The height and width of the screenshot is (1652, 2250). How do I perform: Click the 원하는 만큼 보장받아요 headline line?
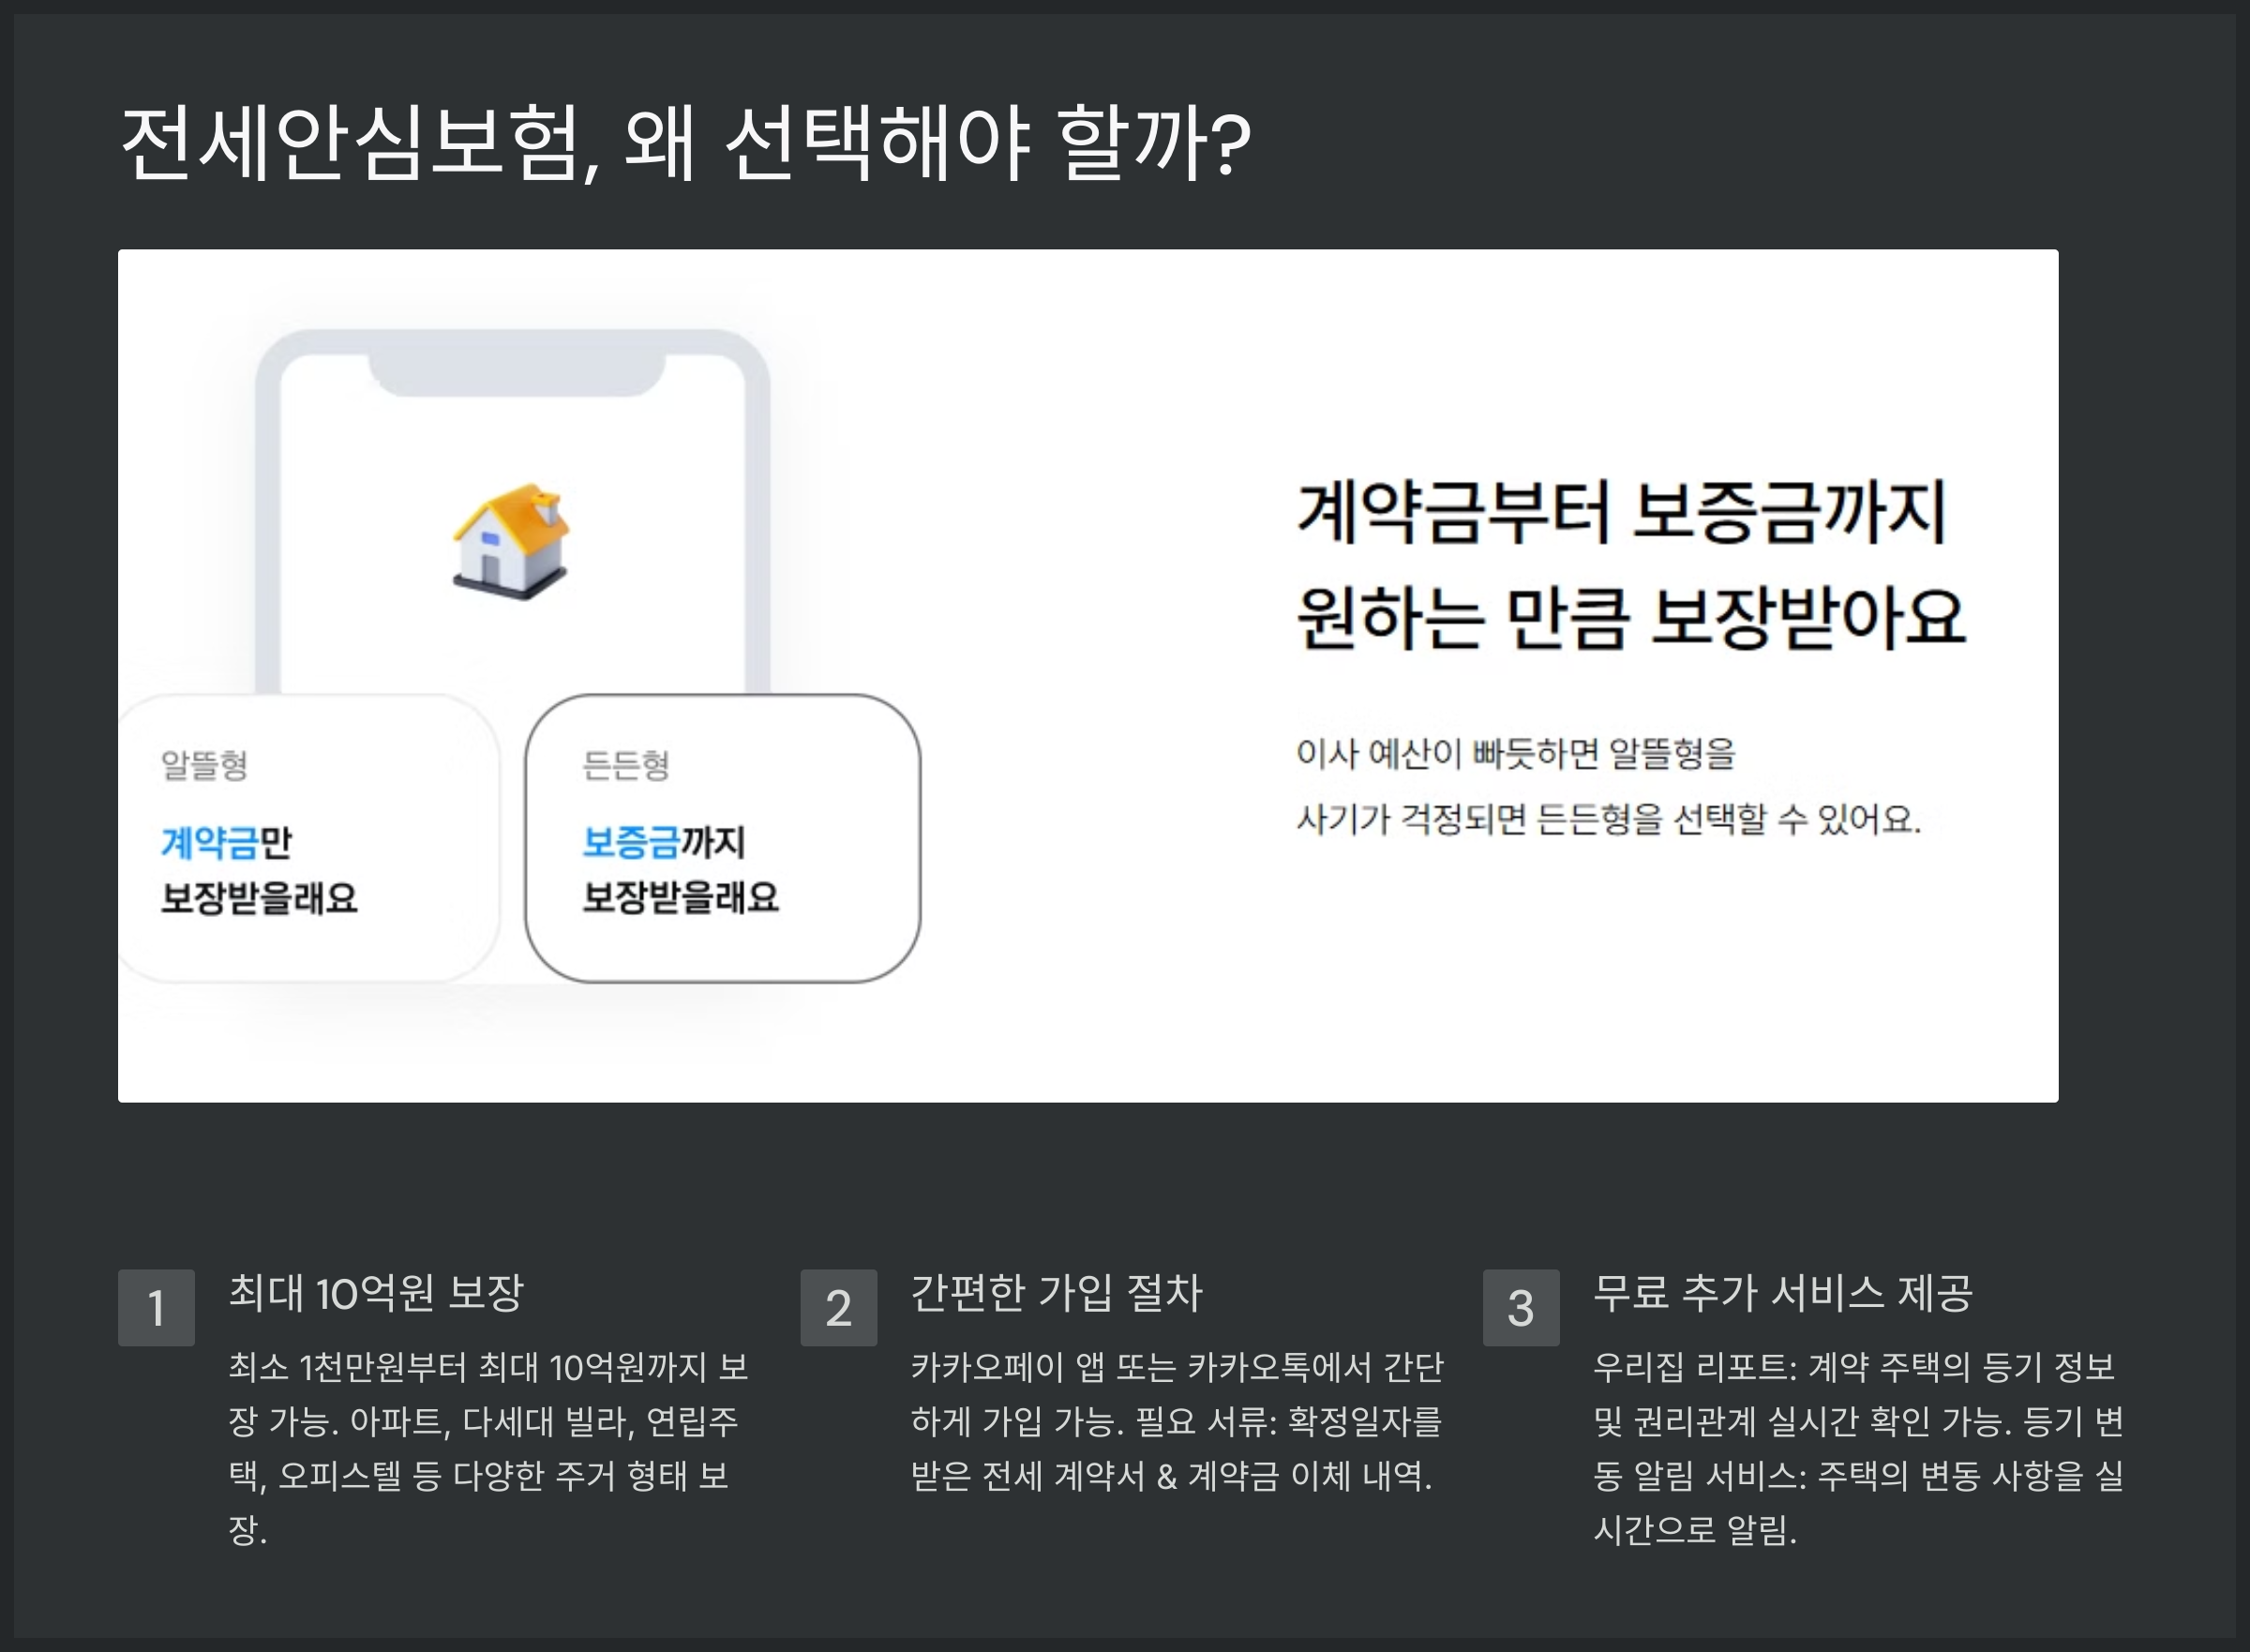tap(1631, 617)
